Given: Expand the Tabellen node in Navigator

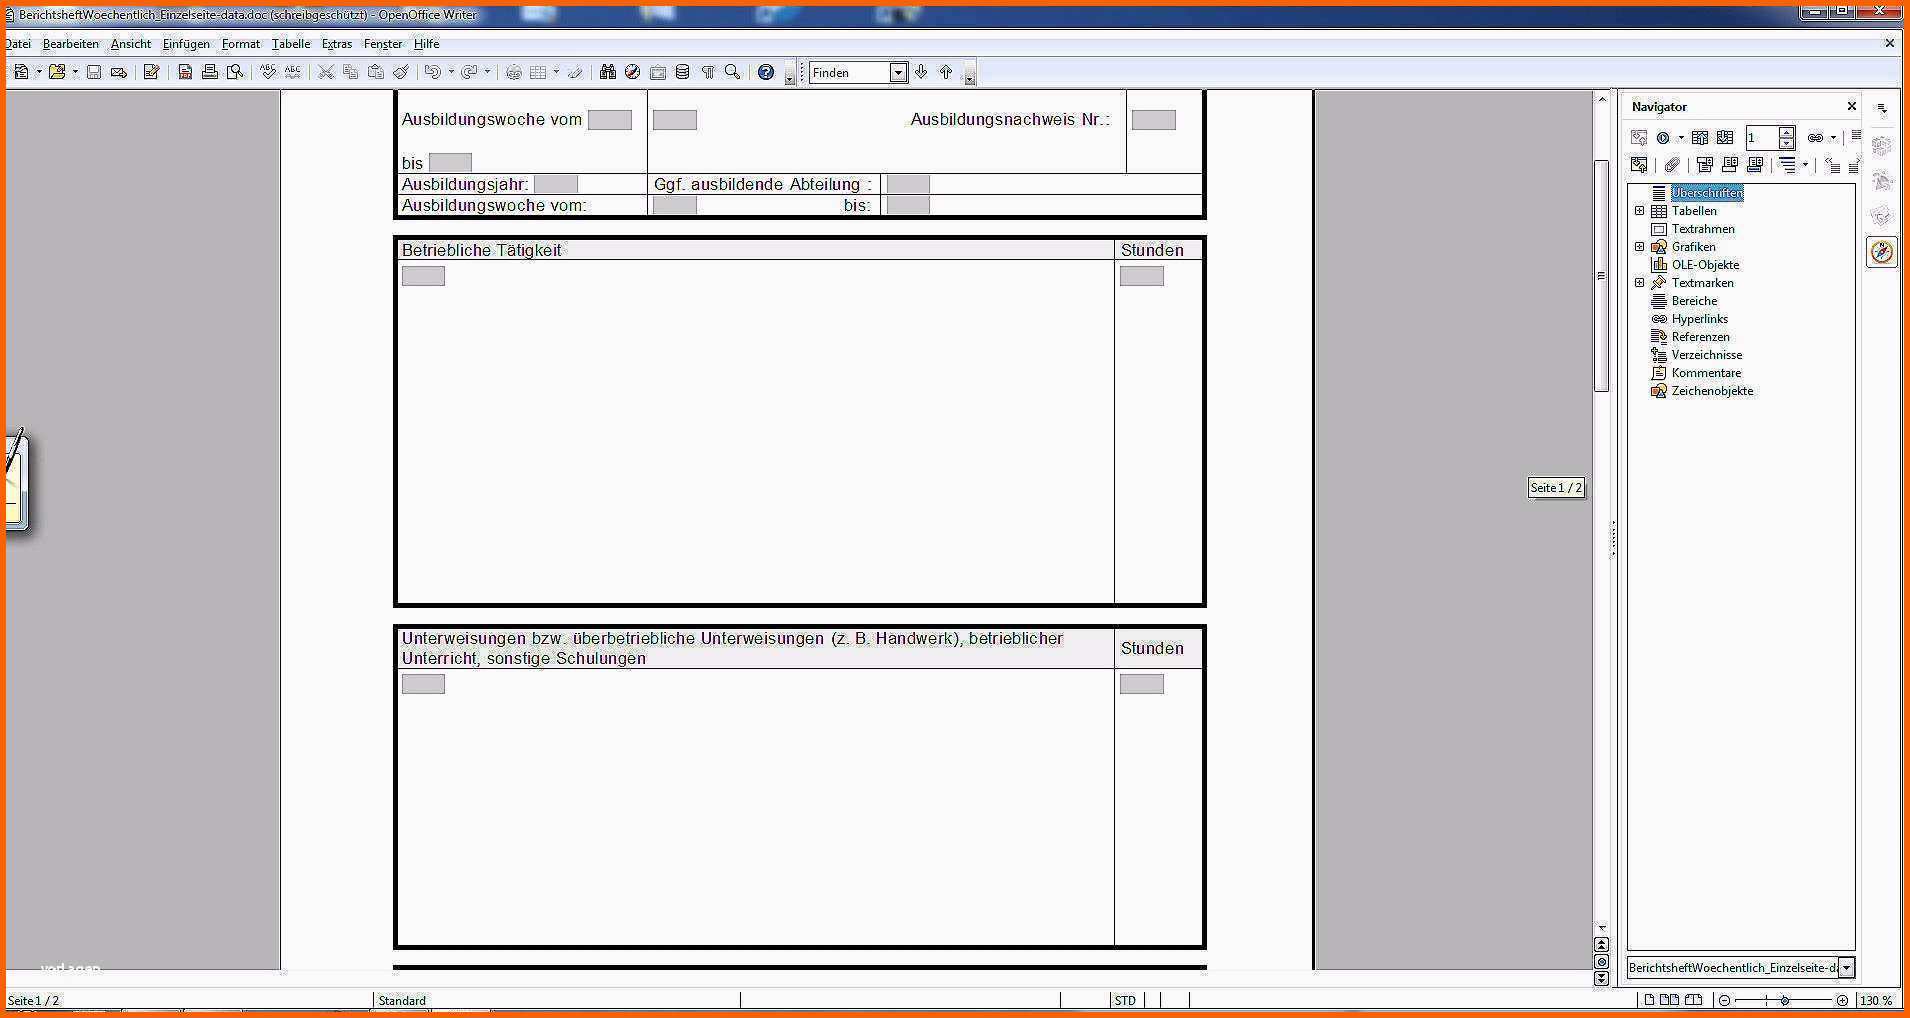Looking at the screenshot, I should pos(1640,211).
